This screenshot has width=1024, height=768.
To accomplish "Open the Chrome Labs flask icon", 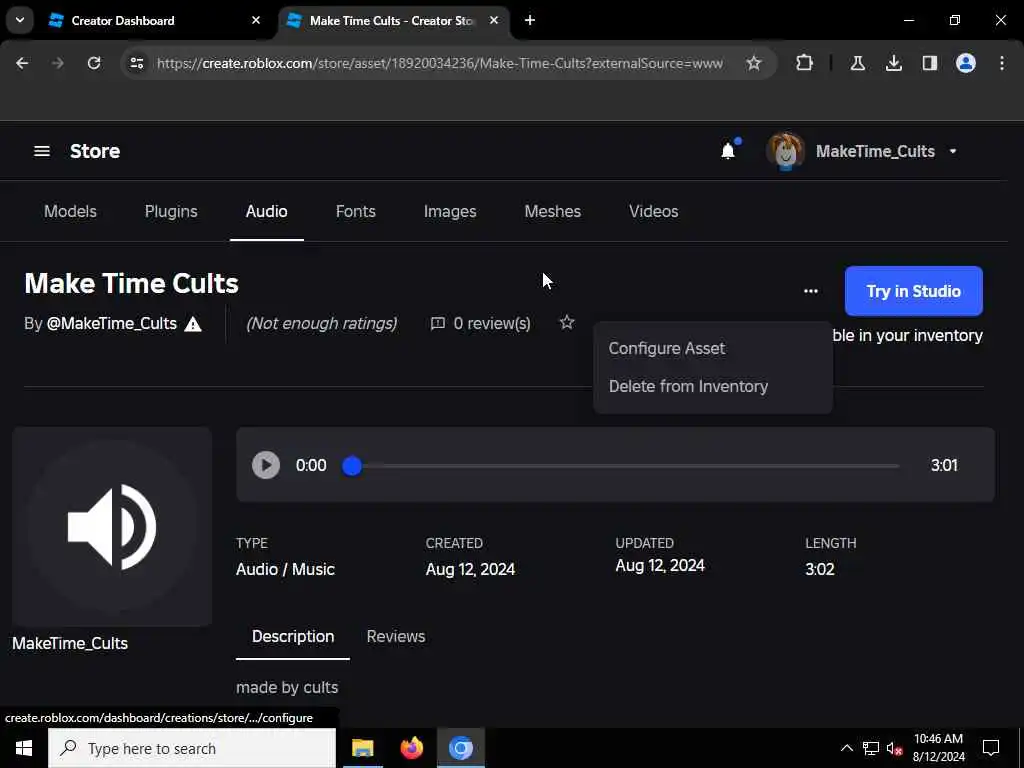I will (x=857, y=63).
